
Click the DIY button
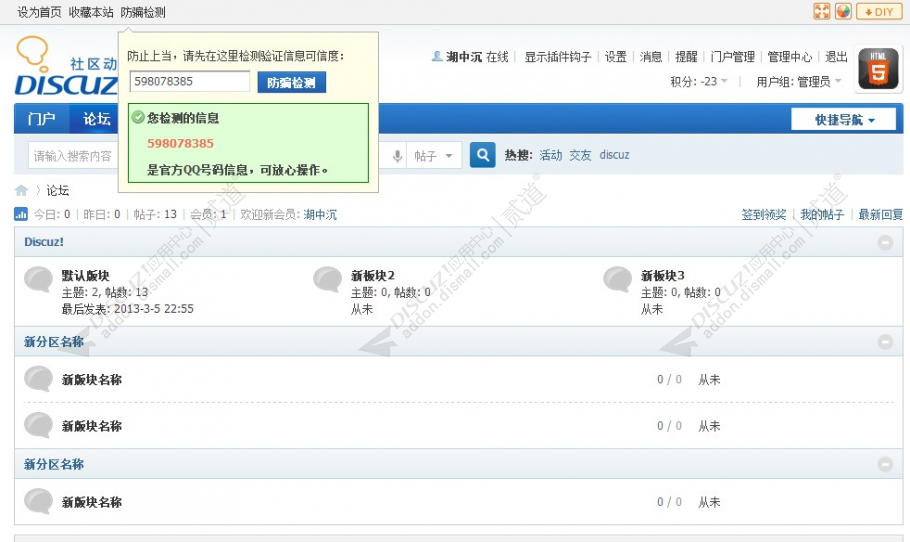pos(879,12)
